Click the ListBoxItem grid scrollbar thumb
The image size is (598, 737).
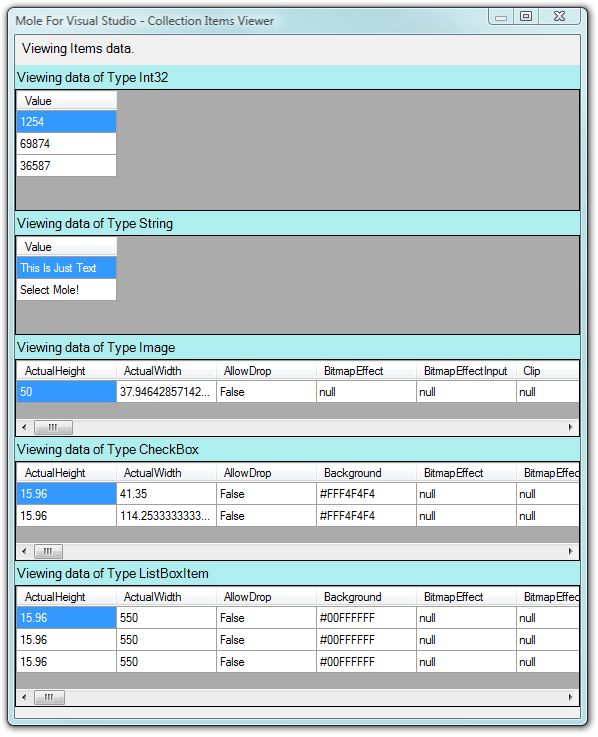point(49,697)
